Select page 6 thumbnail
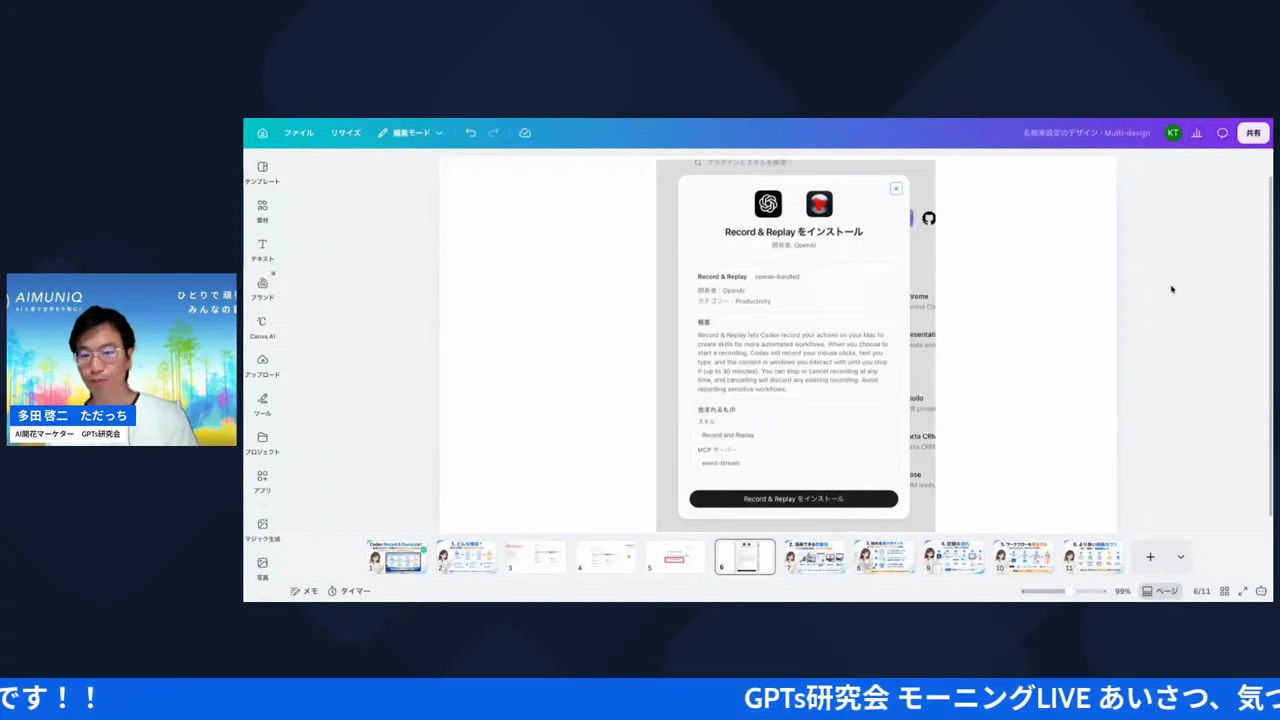Image resolution: width=1280 pixels, height=720 pixels. [x=745, y=557]
